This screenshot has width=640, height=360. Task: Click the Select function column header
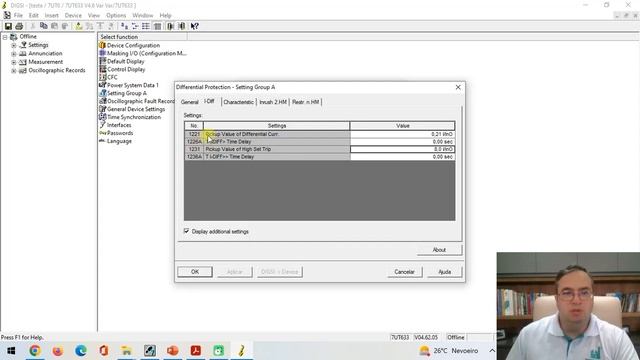point(142,37)
